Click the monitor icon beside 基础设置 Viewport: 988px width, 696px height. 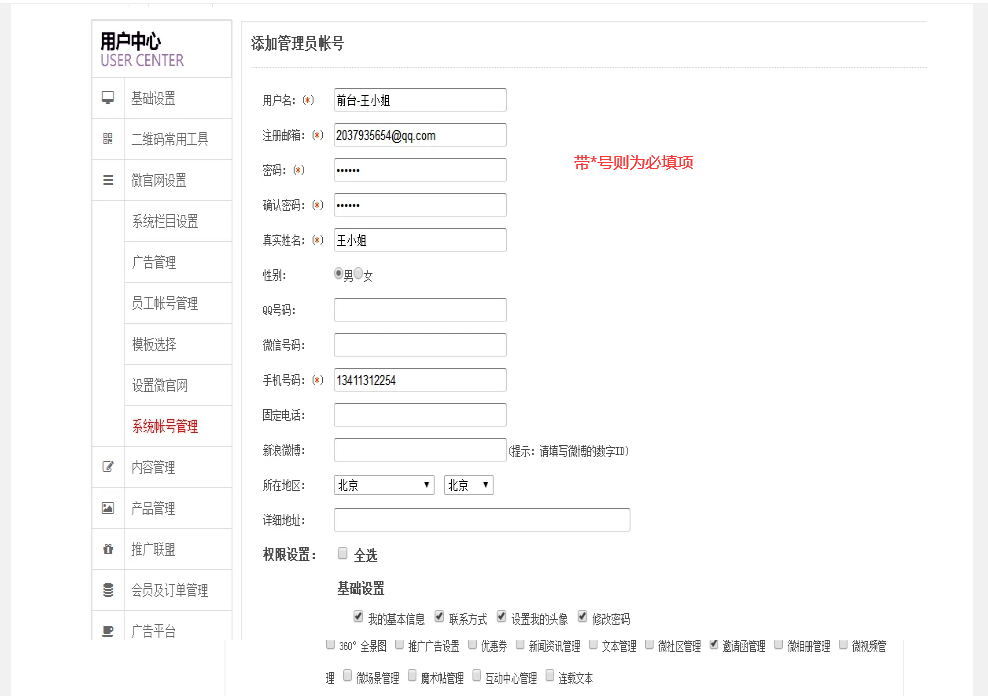pos(108,98)
